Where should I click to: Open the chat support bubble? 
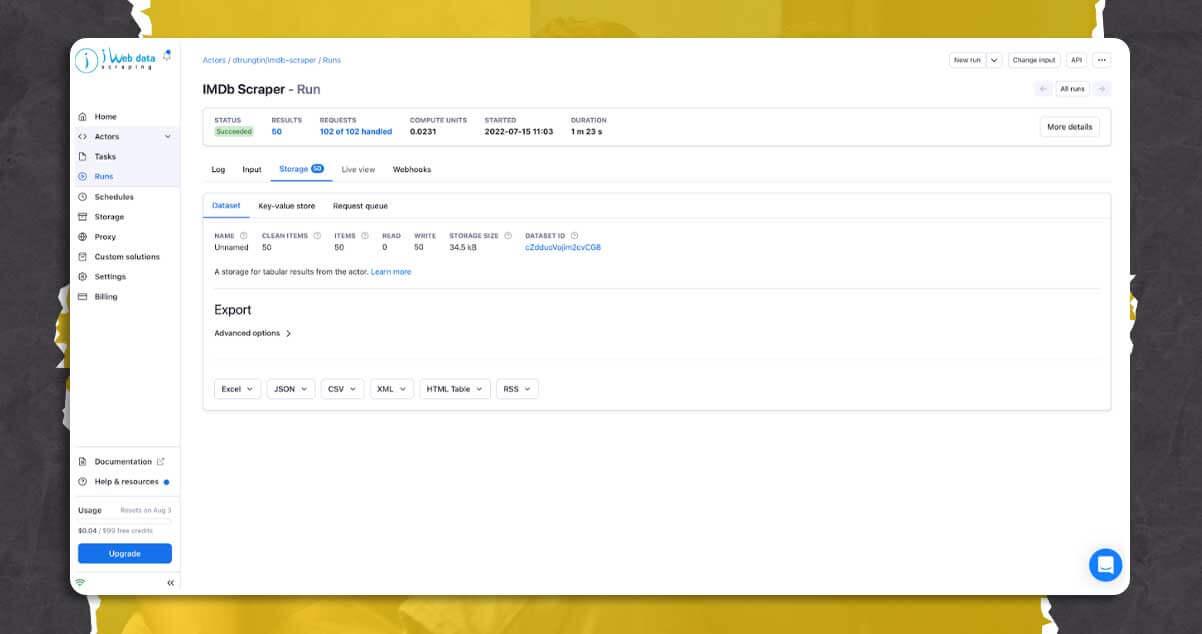1105,564
